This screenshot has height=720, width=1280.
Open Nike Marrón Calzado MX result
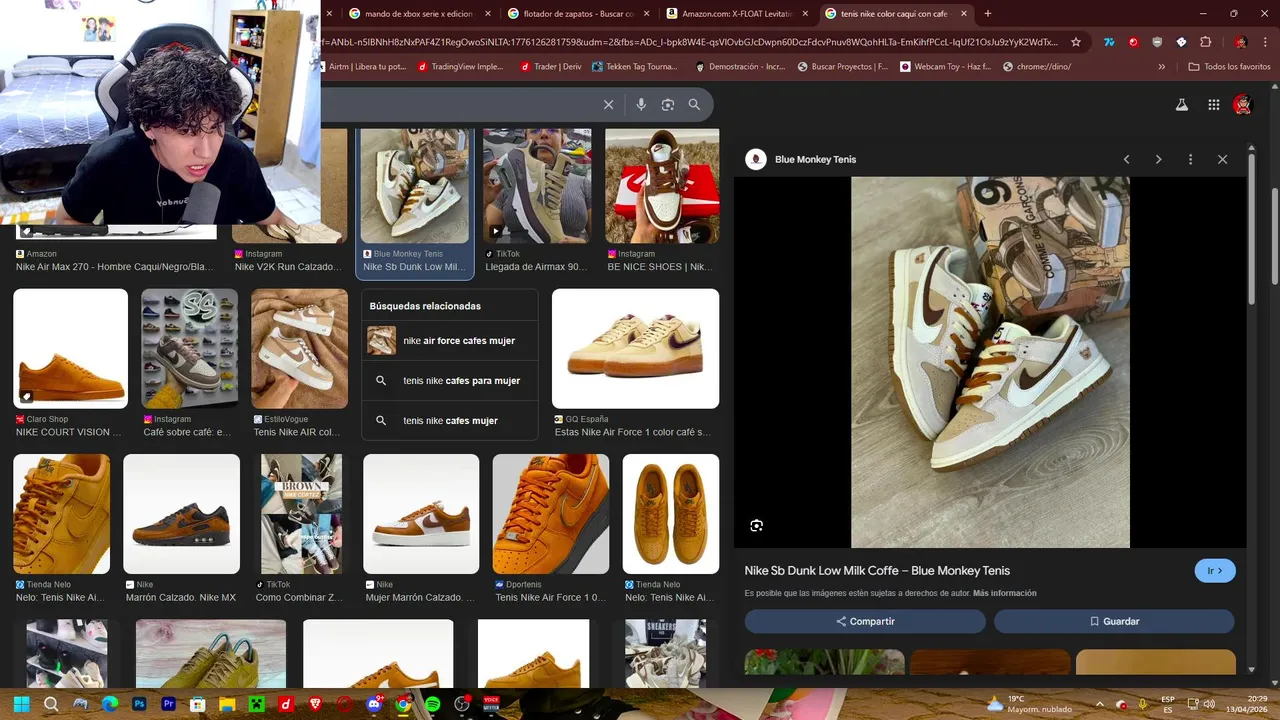181,529
